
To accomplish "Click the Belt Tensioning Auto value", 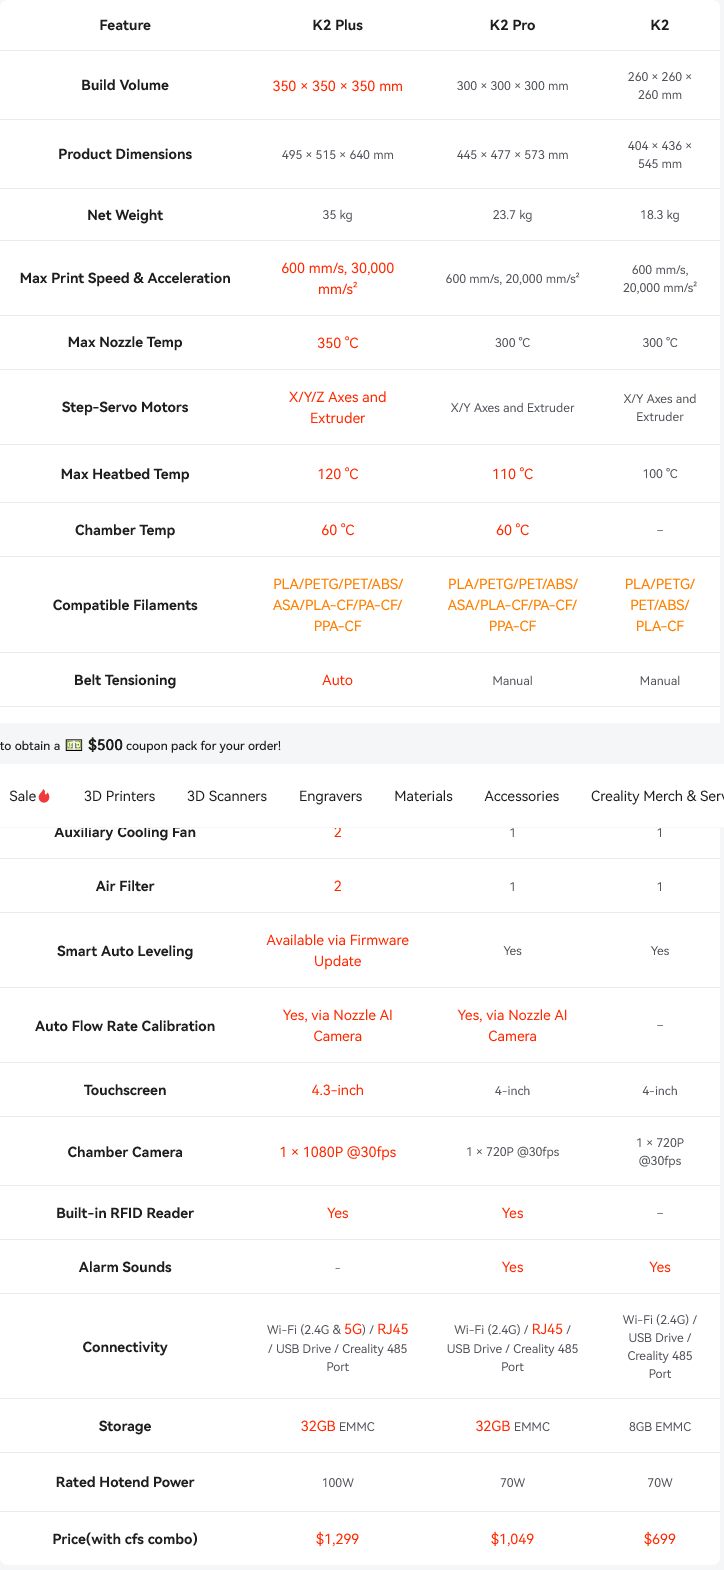I will (x=337, y=680).
